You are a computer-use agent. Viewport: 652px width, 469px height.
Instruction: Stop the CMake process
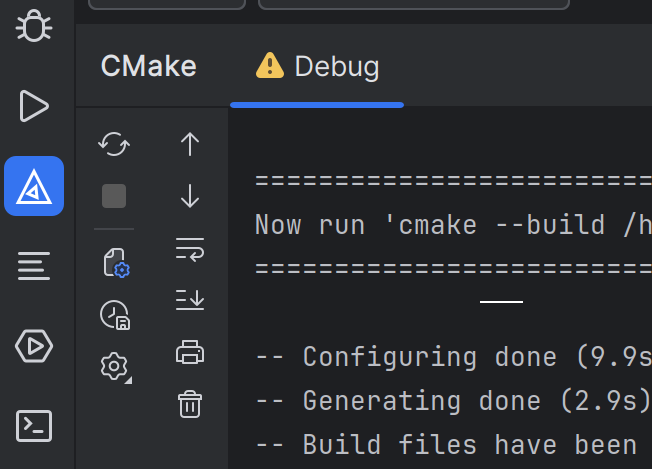(114, 196)
